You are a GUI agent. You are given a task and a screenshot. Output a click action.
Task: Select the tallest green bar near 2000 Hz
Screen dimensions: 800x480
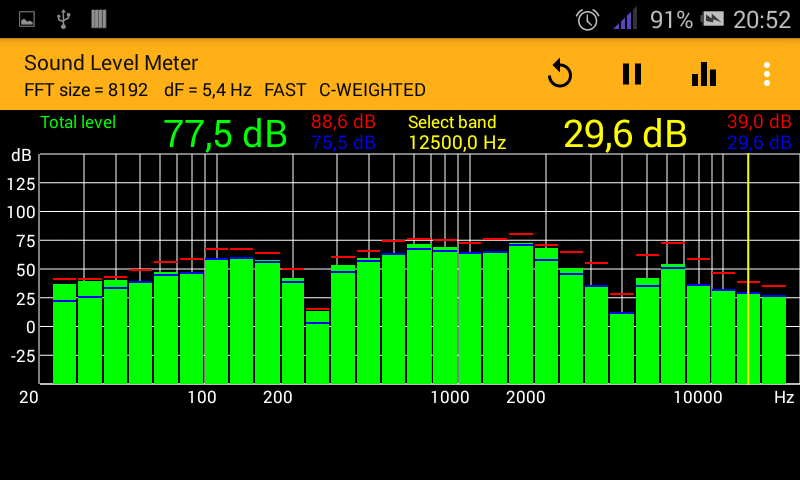(521, 313)
